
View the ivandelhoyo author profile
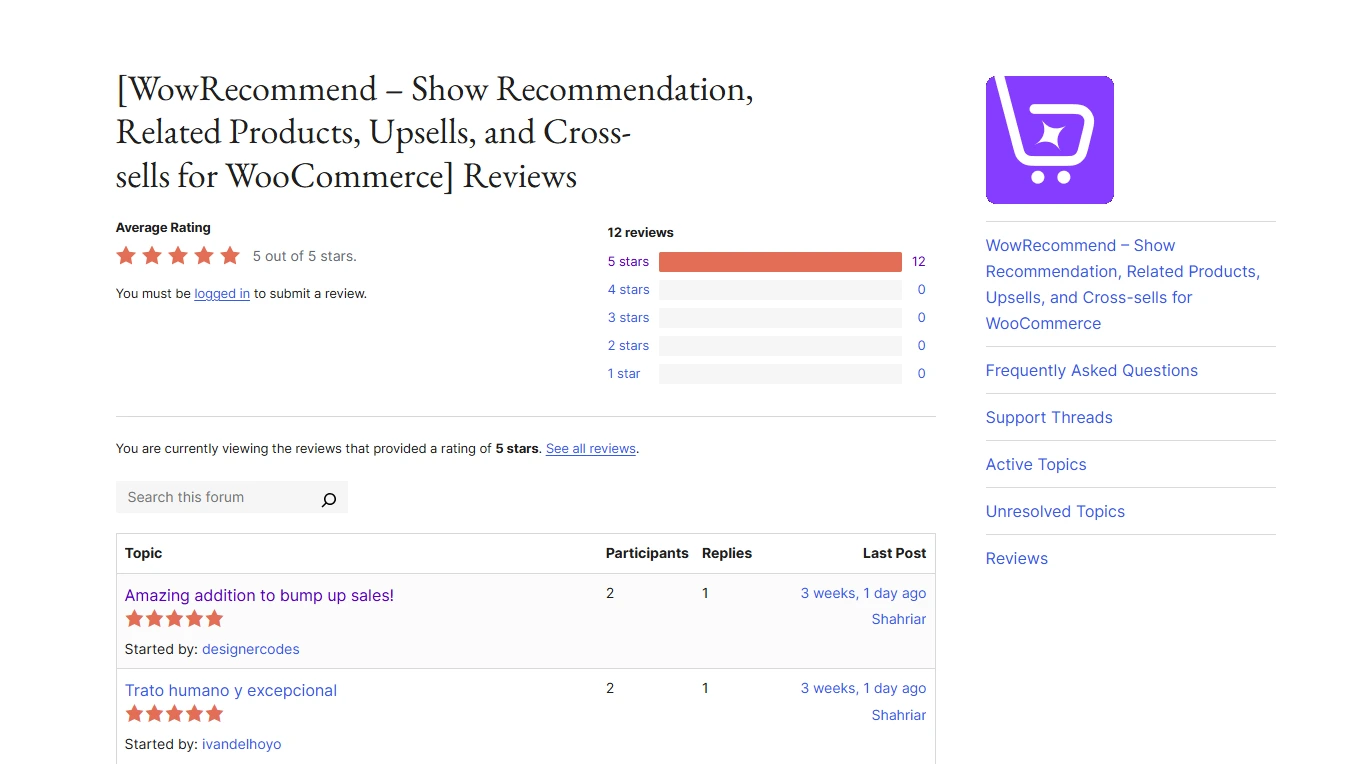coord(242,744)
